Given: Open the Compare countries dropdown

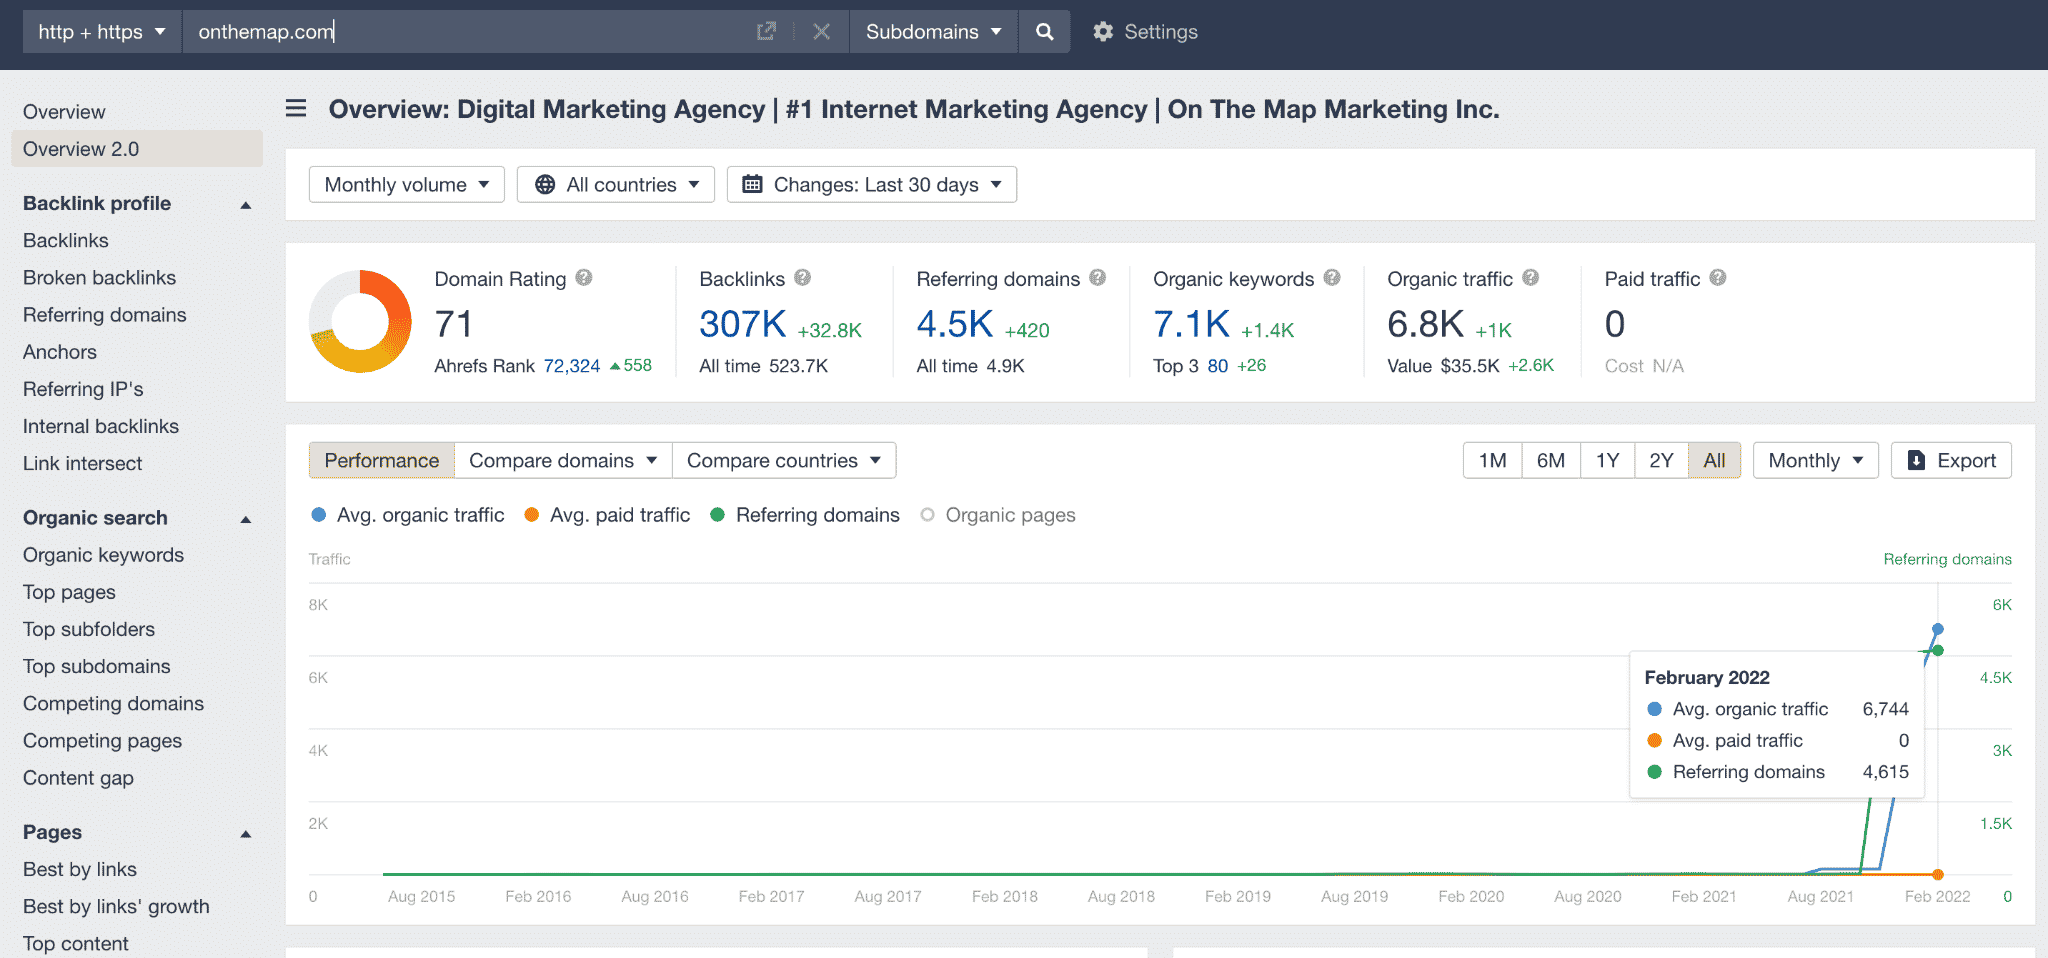Looking at the screenshot, I should pyautogui.click(x=784, y=460).
